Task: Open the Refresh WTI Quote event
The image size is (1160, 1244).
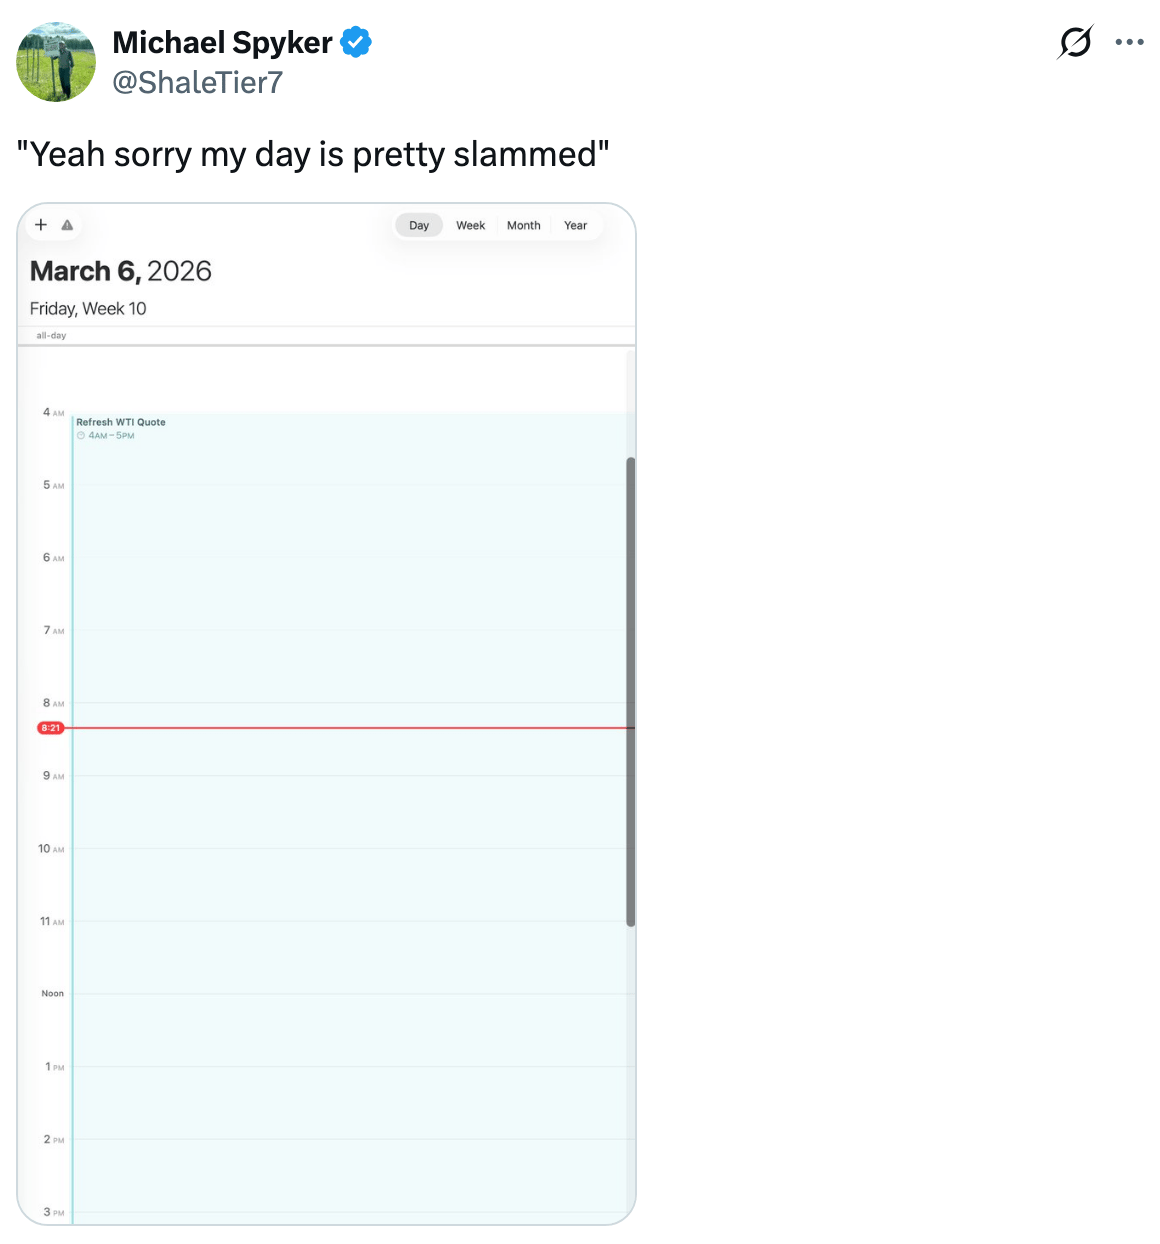Action: coord(121,422)
